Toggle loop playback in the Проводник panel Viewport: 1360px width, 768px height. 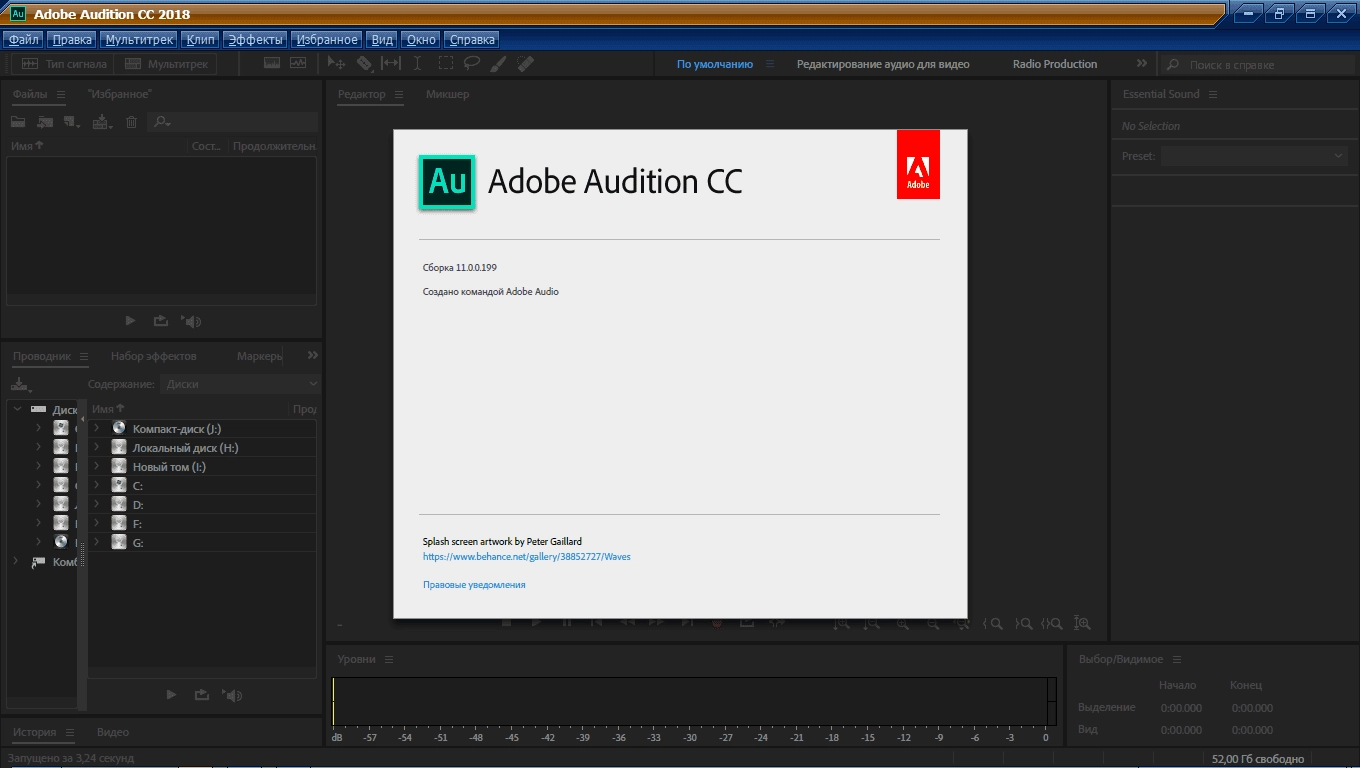tap(201, 695)
